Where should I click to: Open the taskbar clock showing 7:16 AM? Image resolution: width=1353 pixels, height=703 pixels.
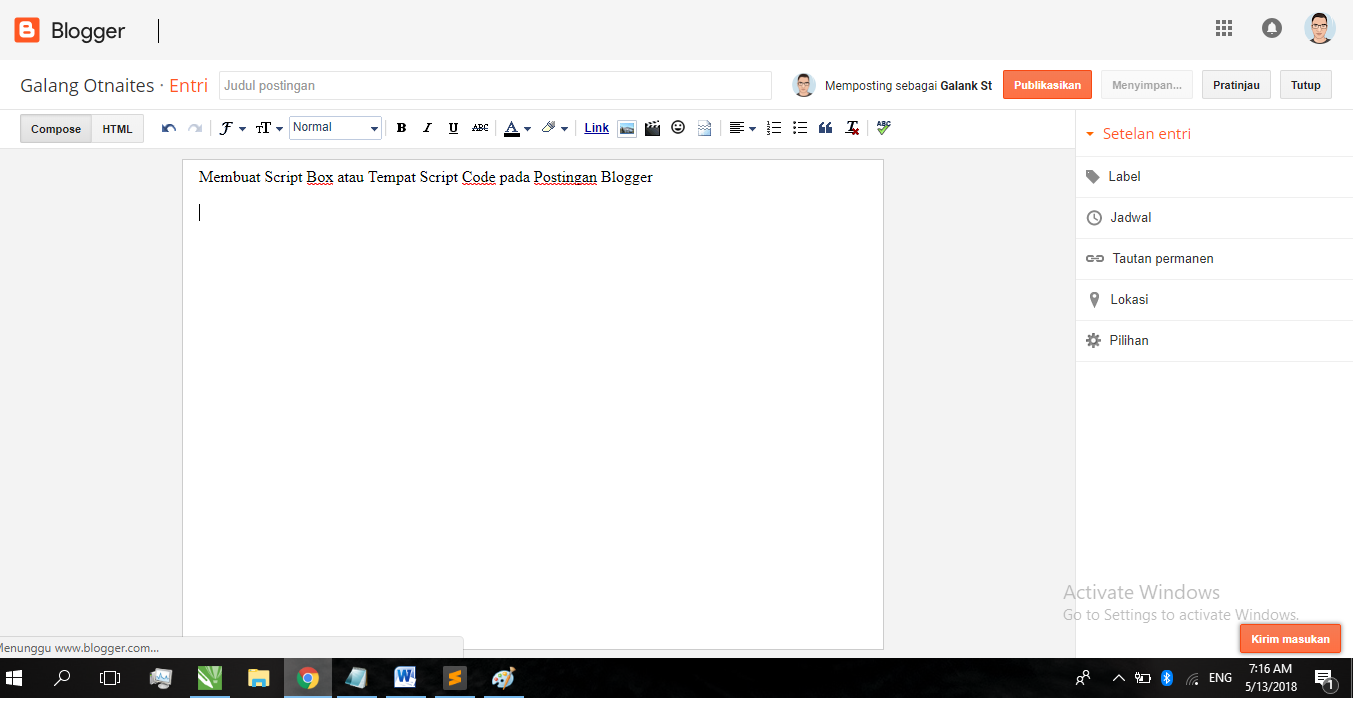(x=1271, y=678)
